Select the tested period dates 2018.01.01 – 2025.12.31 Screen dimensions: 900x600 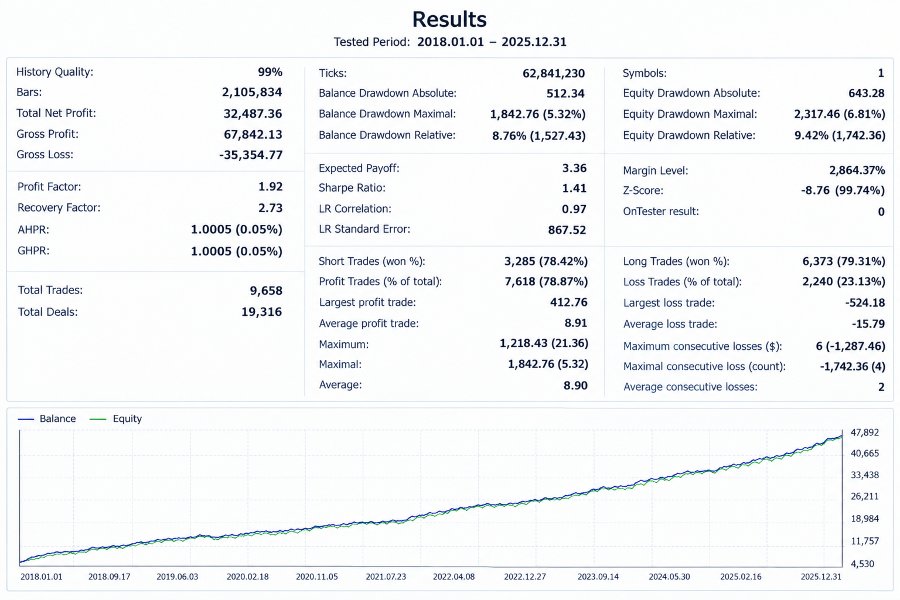pyautogui.click(x=491, y=42)
